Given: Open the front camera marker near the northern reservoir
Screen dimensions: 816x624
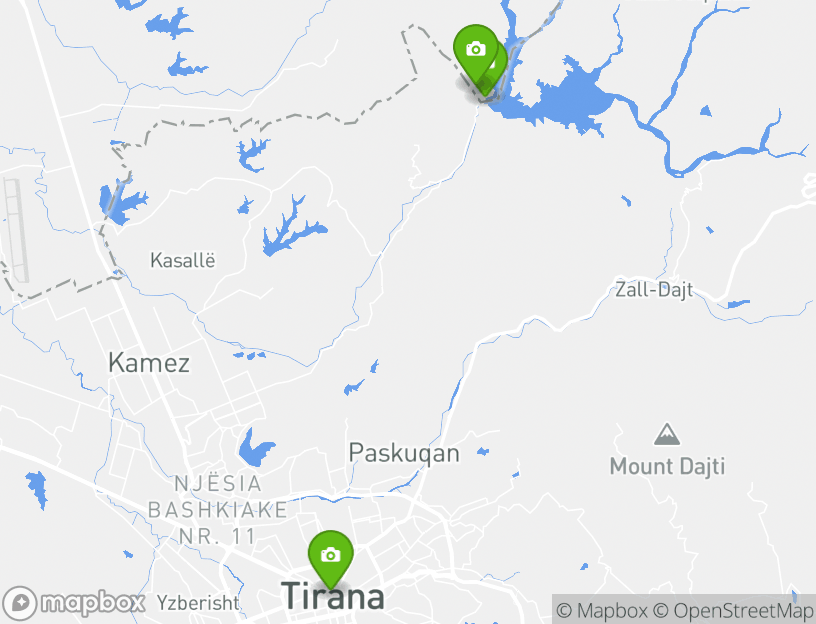Looking at the screenshot, I should click(x=476, y=52).
